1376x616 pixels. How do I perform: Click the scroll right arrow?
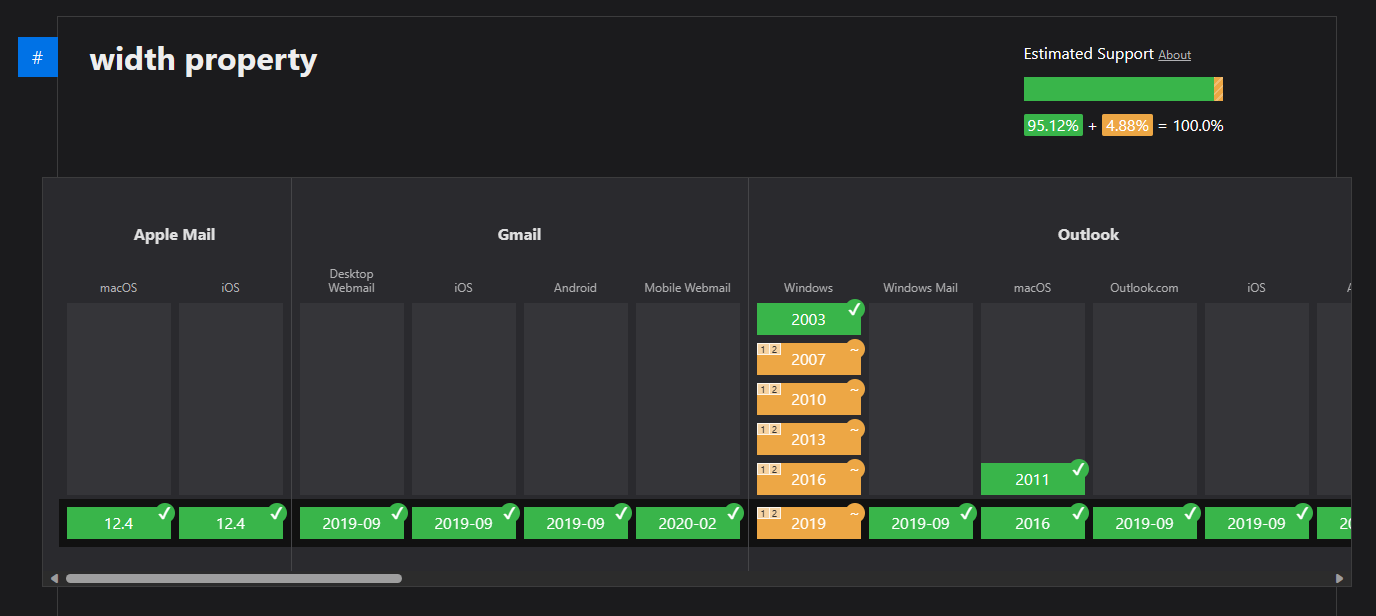(x=1339, y=578)
